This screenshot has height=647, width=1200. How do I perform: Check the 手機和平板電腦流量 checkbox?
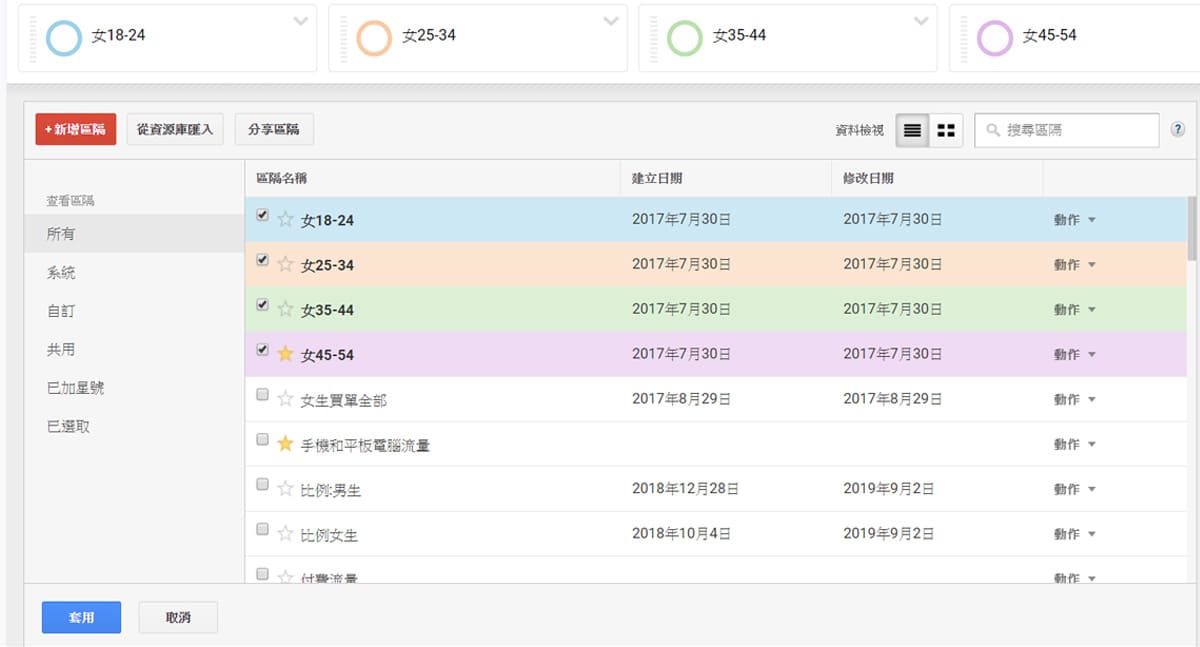(x=262, y=439)
